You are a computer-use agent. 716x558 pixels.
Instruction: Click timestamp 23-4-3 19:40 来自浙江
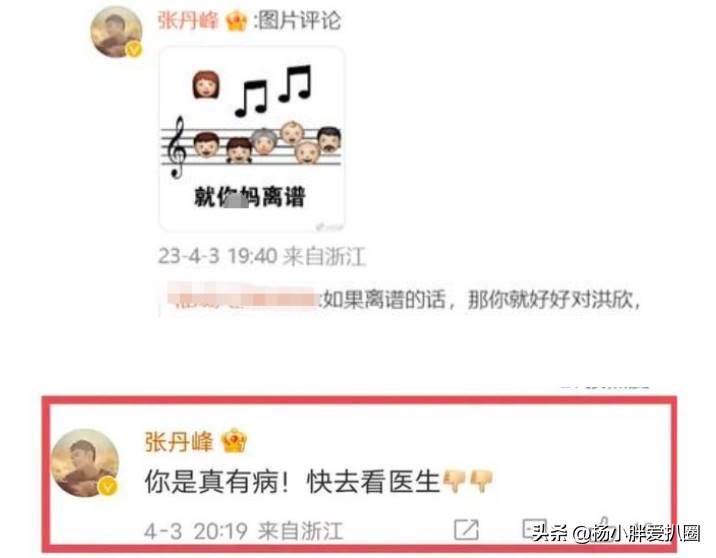pyautogui.click(x=262, y=256)
